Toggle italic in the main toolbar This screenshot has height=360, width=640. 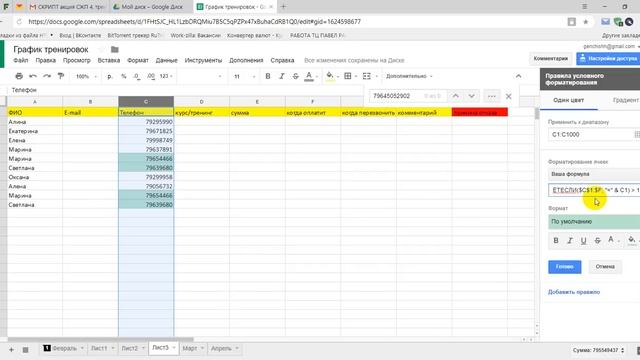(282, 76)
